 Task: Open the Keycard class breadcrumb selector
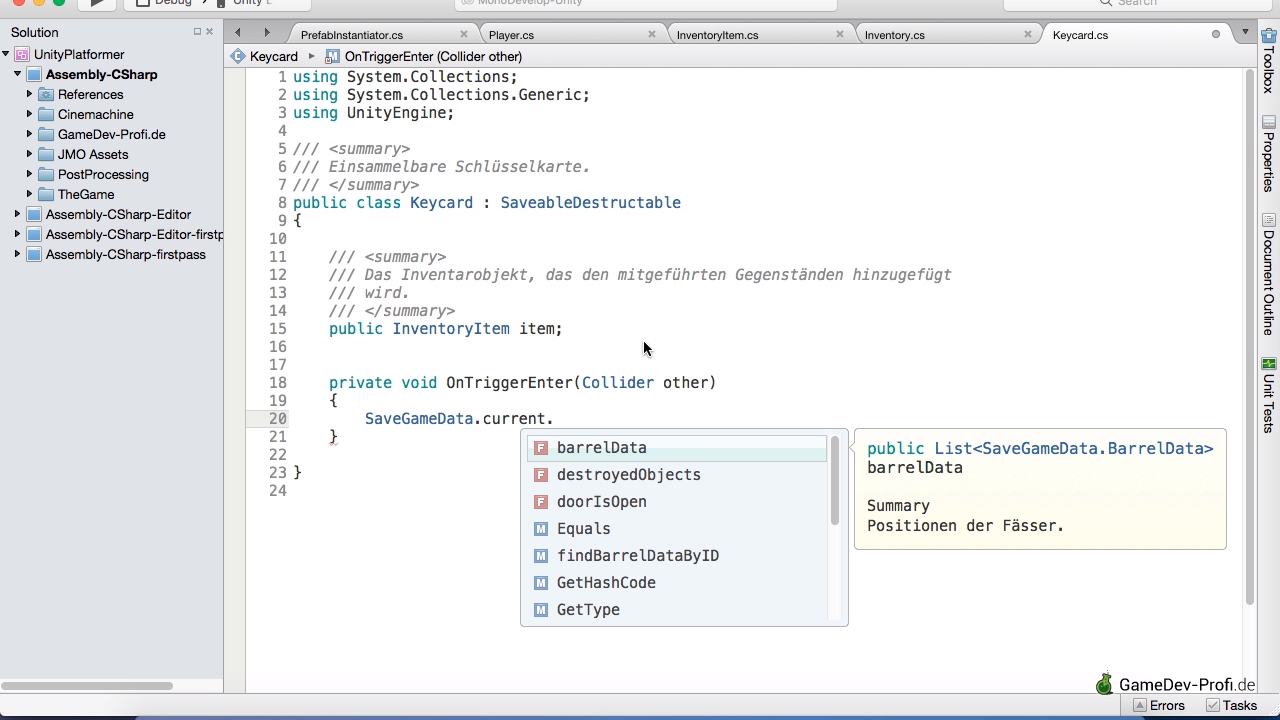pos(265,56)
